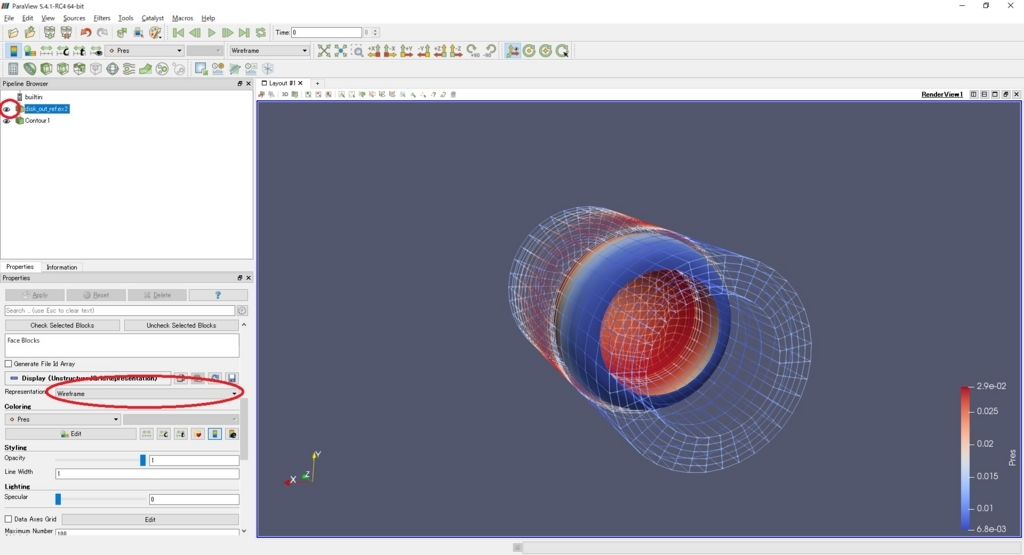This screenshot has width=1024, height=555.
Task: Click the Reset camera icon
Action: coord(324,51)
